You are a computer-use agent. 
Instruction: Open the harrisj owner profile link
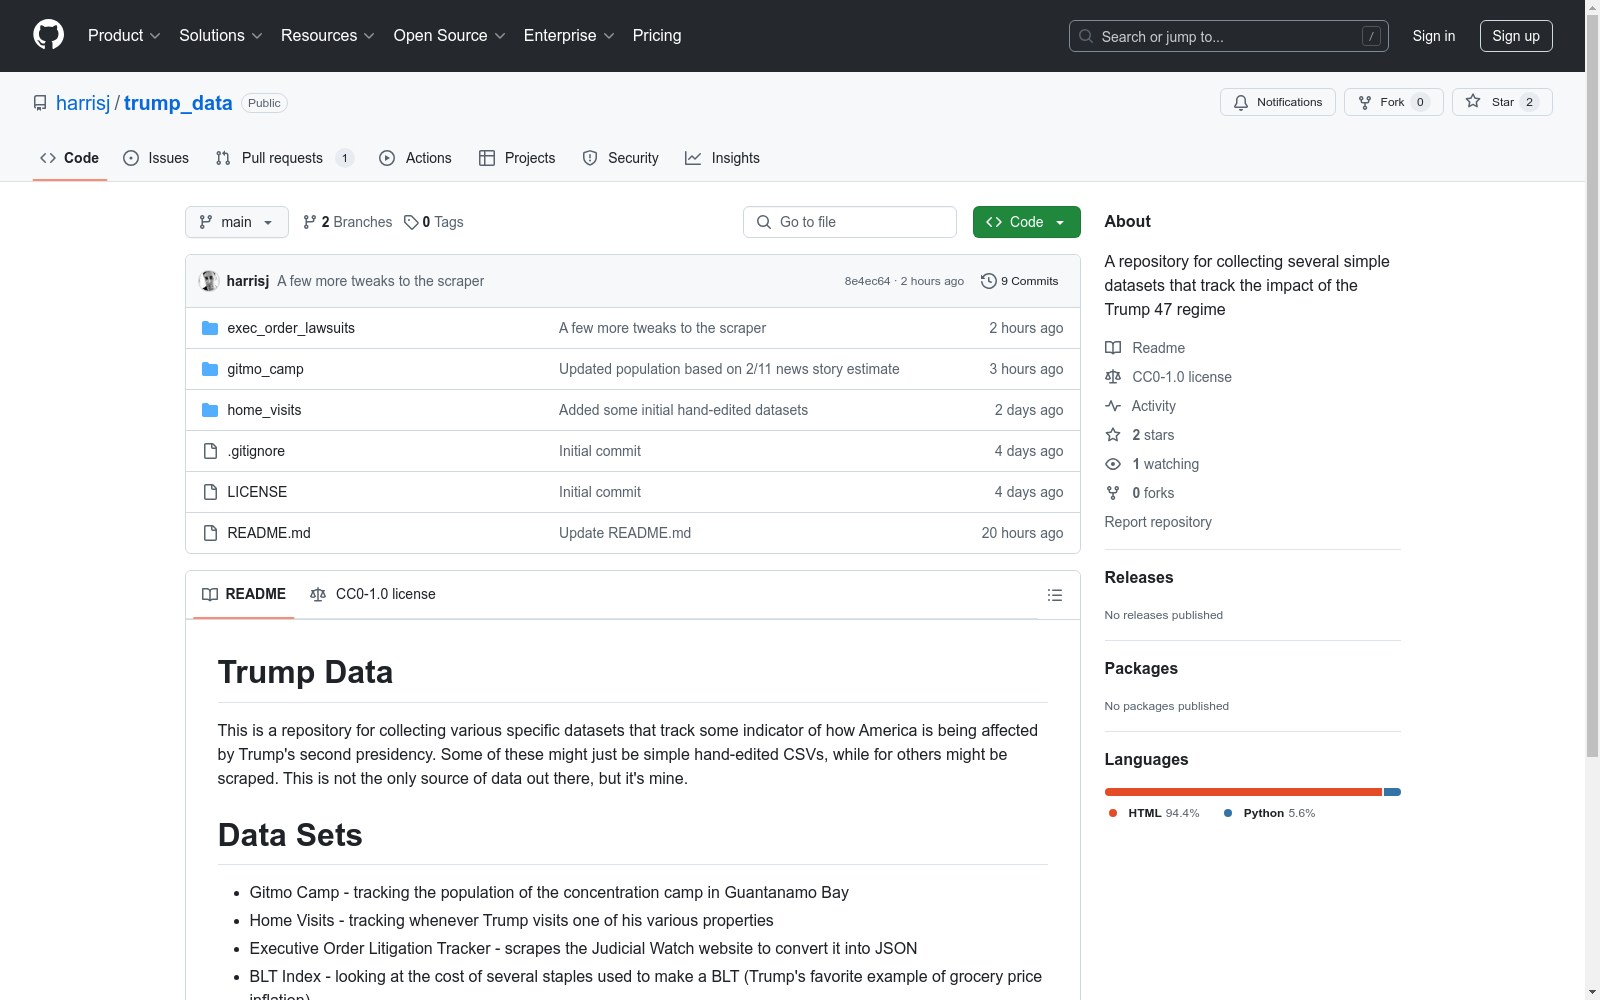coord(83,103)
